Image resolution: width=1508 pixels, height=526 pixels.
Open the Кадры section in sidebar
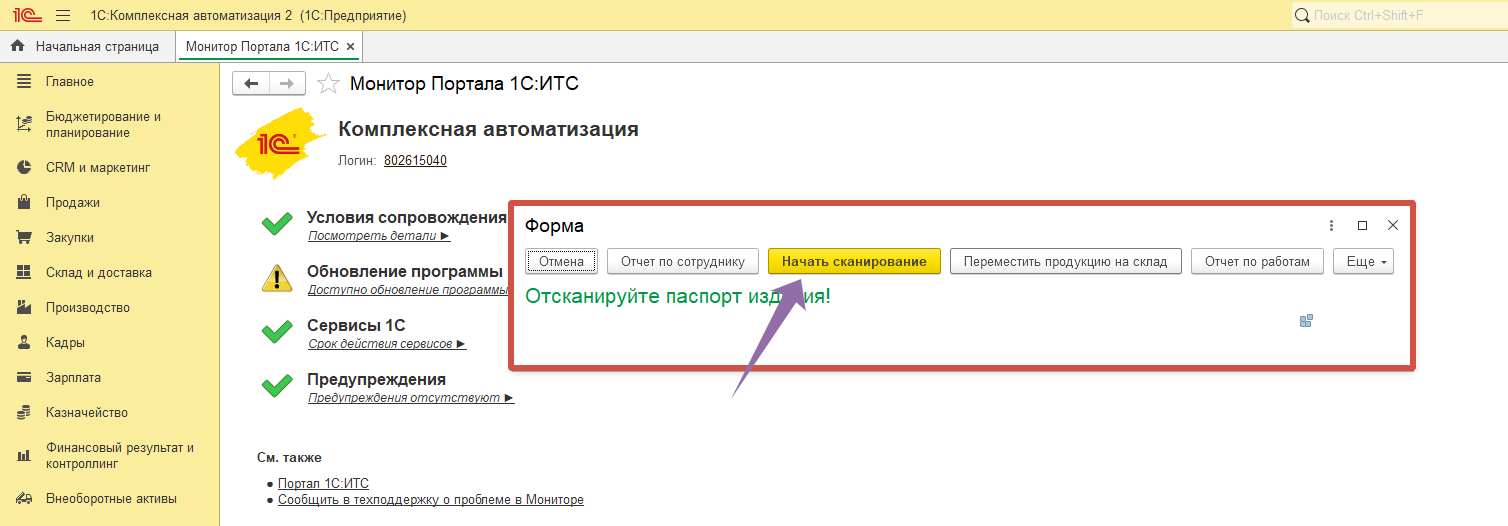[65, 343]
